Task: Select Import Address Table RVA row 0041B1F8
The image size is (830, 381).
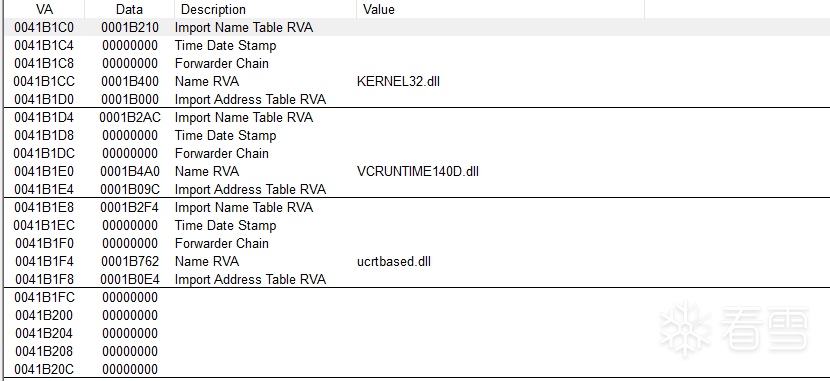Action: (x=417, y=279)
